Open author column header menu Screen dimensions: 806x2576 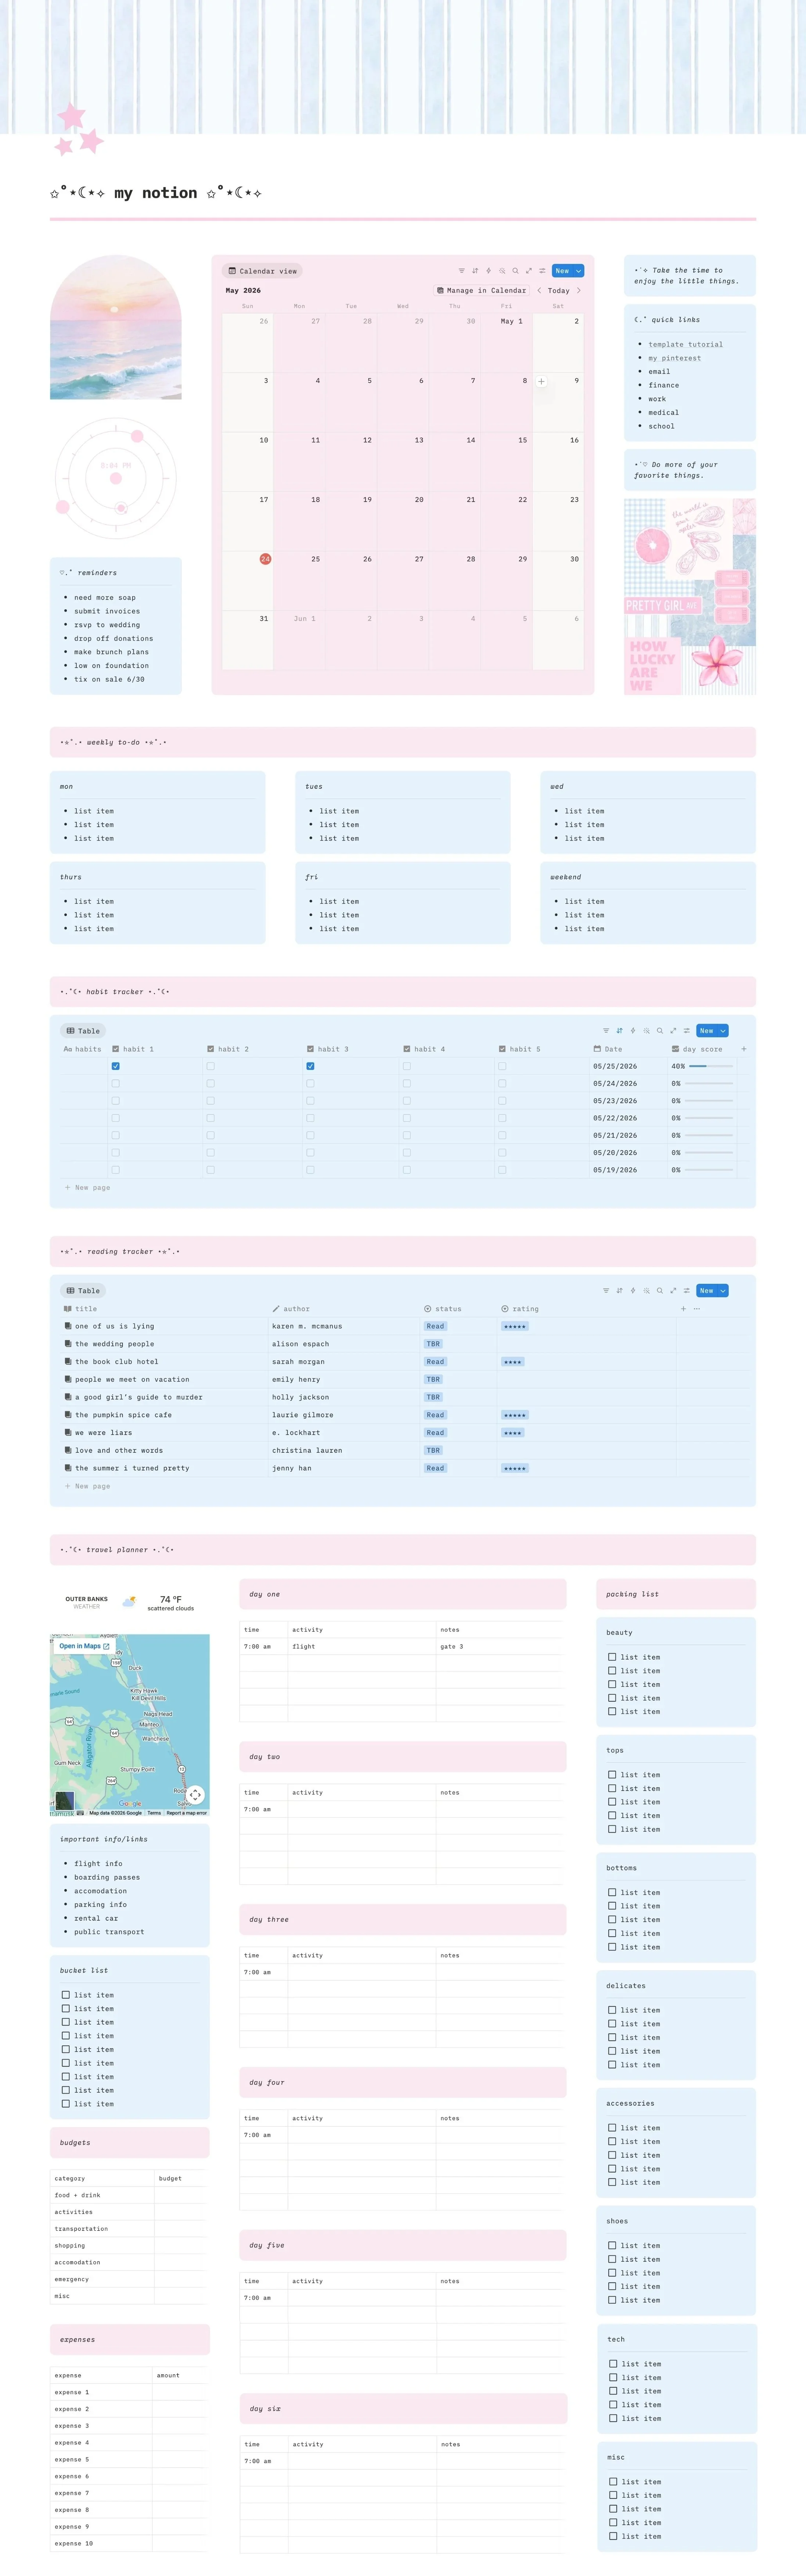pyautogui.click(x=291, y=1309)
